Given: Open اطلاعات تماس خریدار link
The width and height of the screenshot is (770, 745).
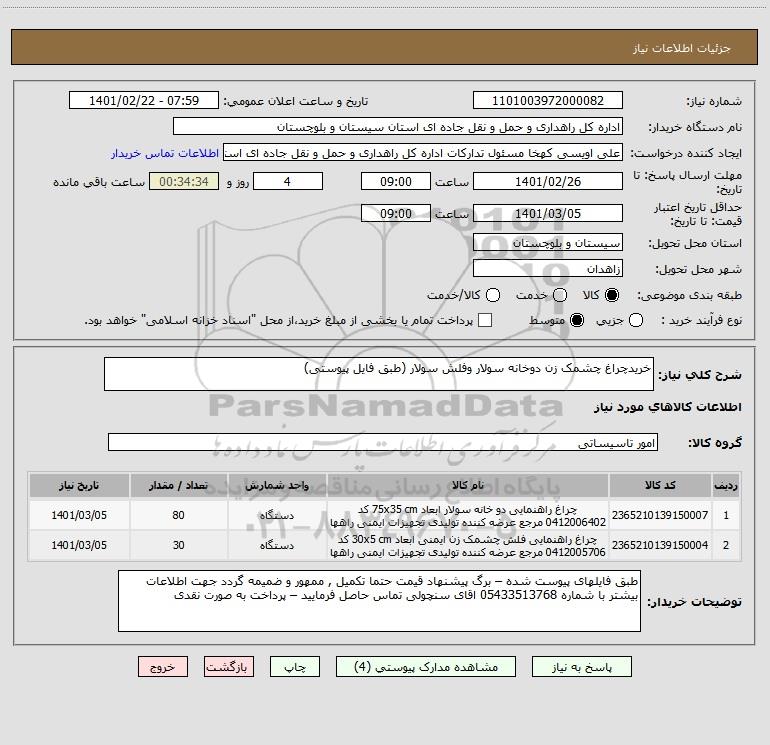Looking at the screenshot, I should click(165, 153).
